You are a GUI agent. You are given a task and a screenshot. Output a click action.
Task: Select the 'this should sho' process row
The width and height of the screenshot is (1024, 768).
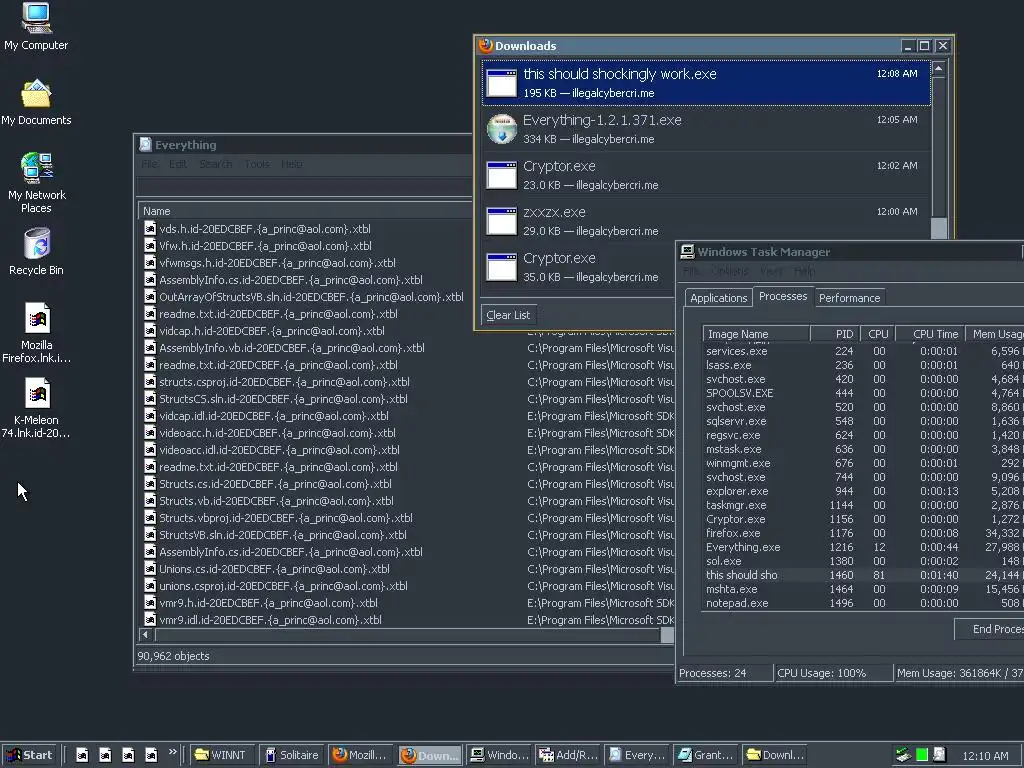(x=863, y=575)
